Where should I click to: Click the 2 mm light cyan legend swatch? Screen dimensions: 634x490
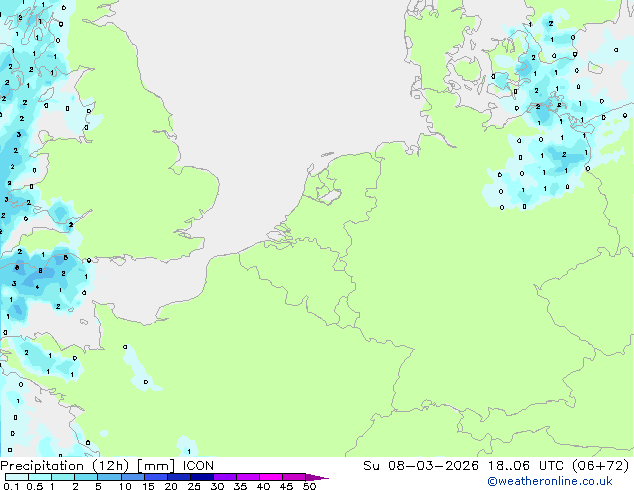[x=87, y=476]
